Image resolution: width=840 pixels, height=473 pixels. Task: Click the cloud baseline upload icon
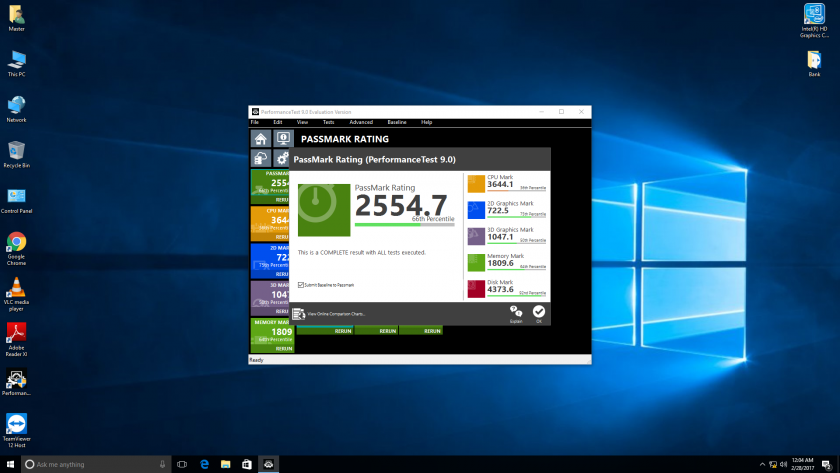(x=261, y=159)
